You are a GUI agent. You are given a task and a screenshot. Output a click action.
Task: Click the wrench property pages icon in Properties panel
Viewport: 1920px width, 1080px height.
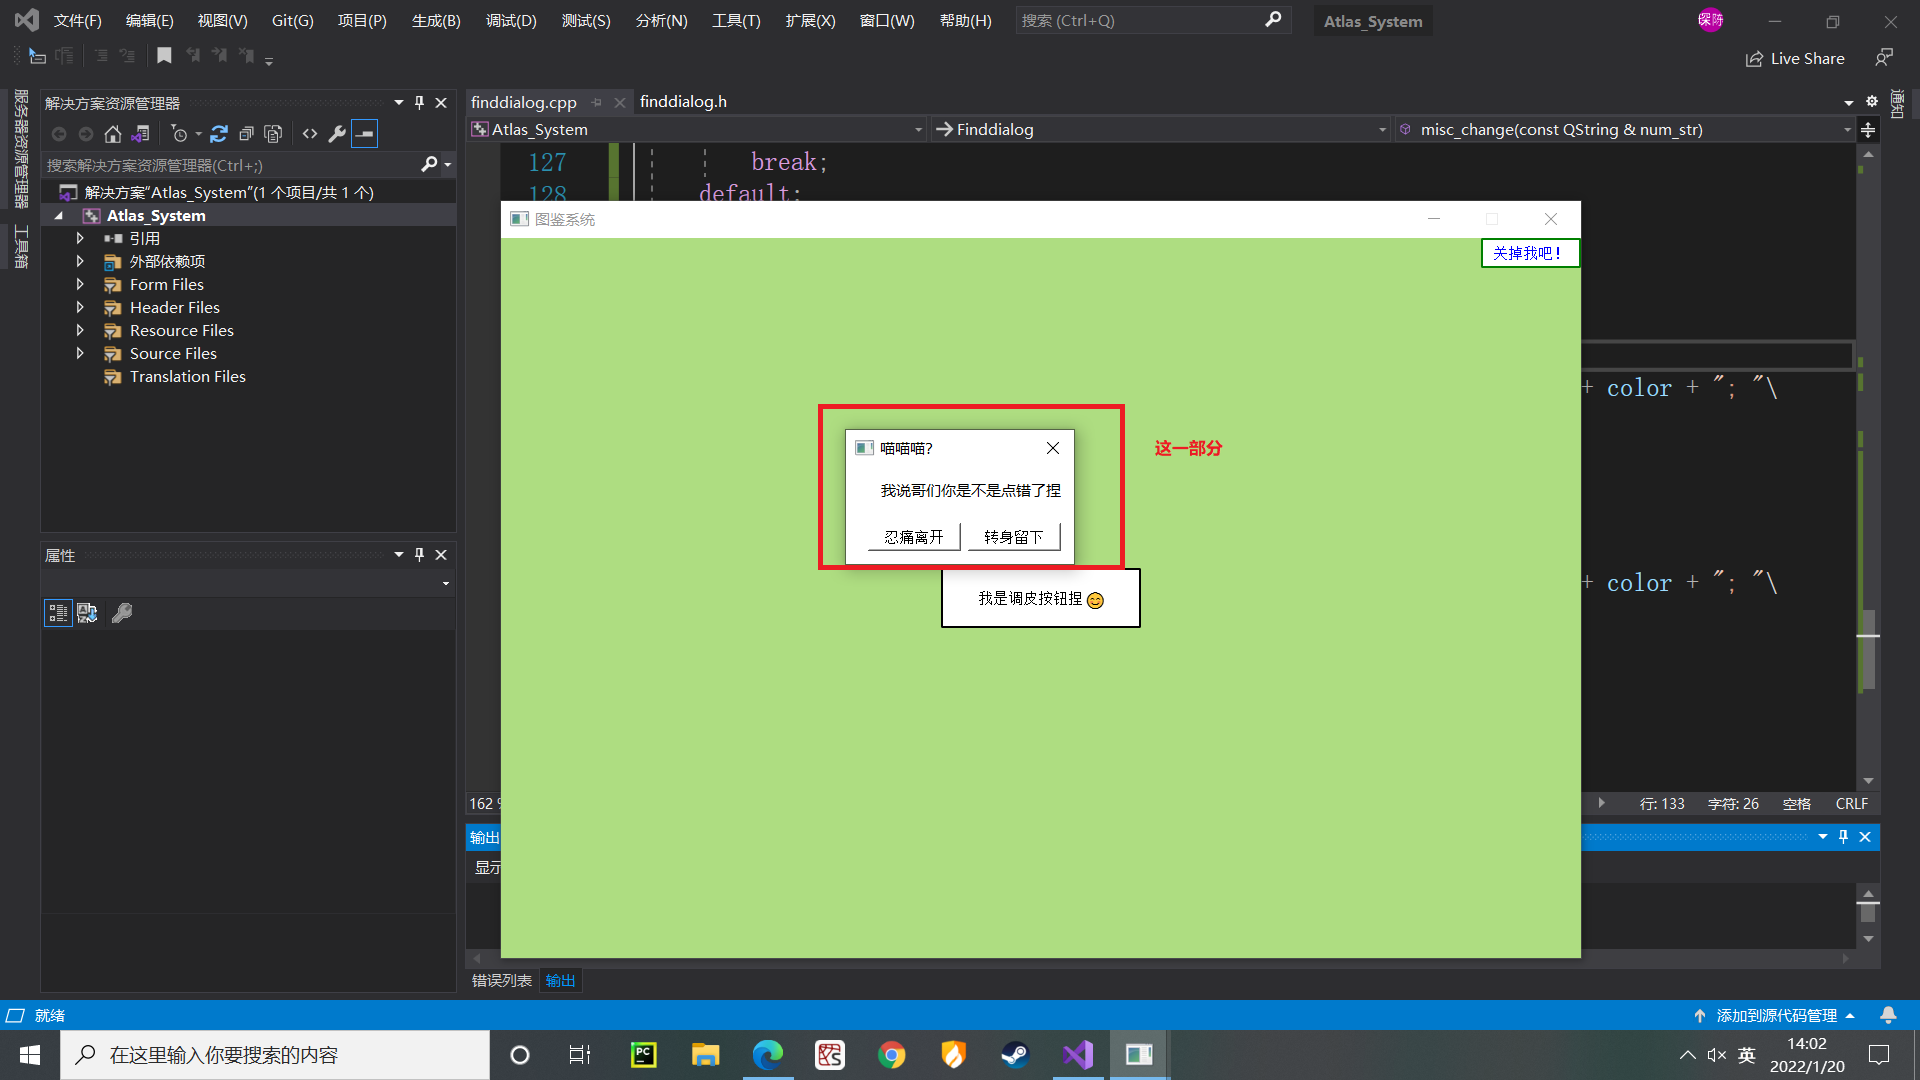pyautogui.click(x=122, y=613)
